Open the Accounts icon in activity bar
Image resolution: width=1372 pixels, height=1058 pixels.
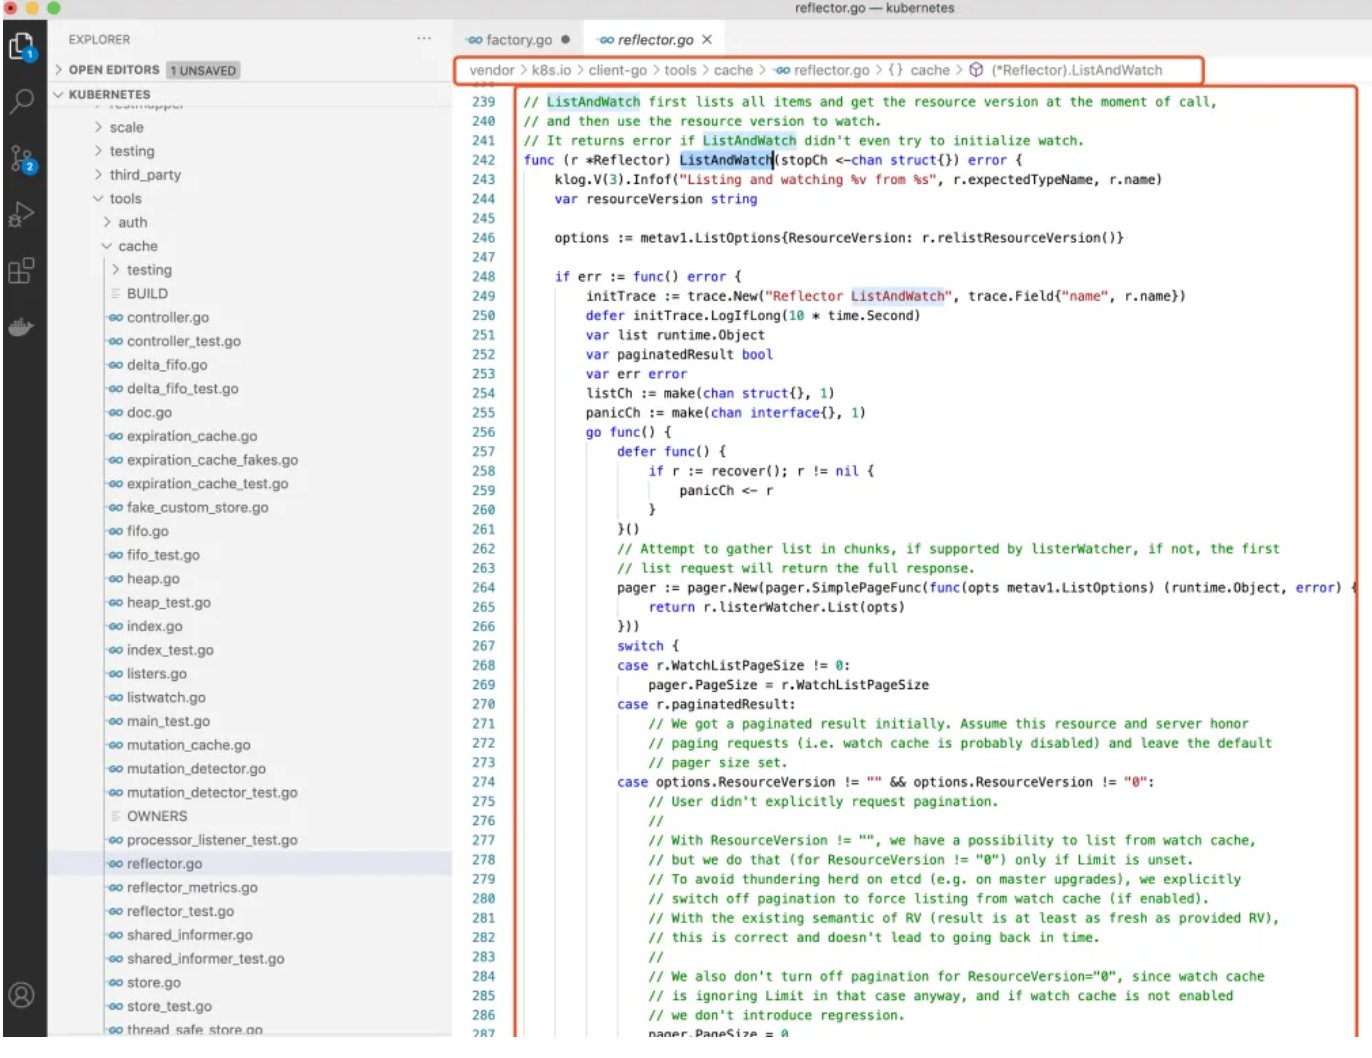point(21,994)
